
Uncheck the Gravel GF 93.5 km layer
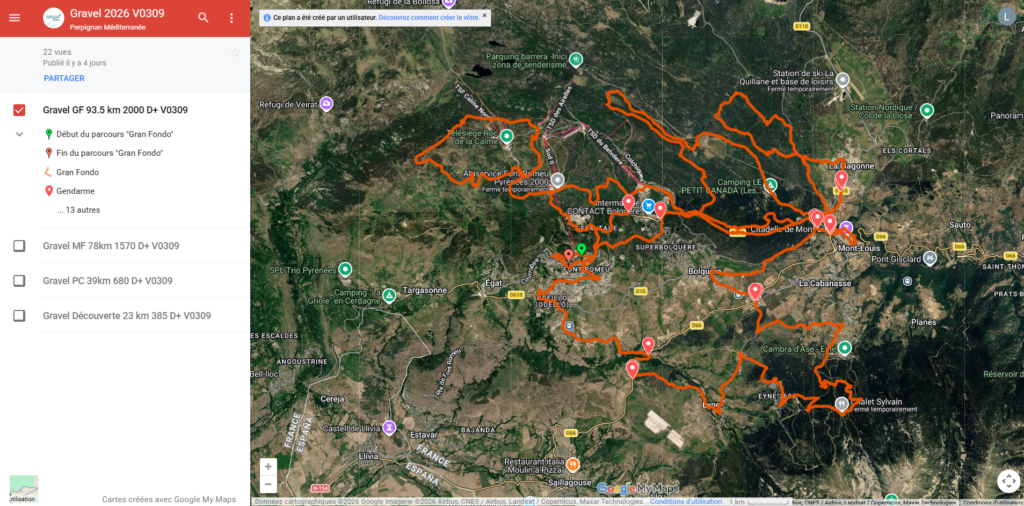tap(20, 110)
